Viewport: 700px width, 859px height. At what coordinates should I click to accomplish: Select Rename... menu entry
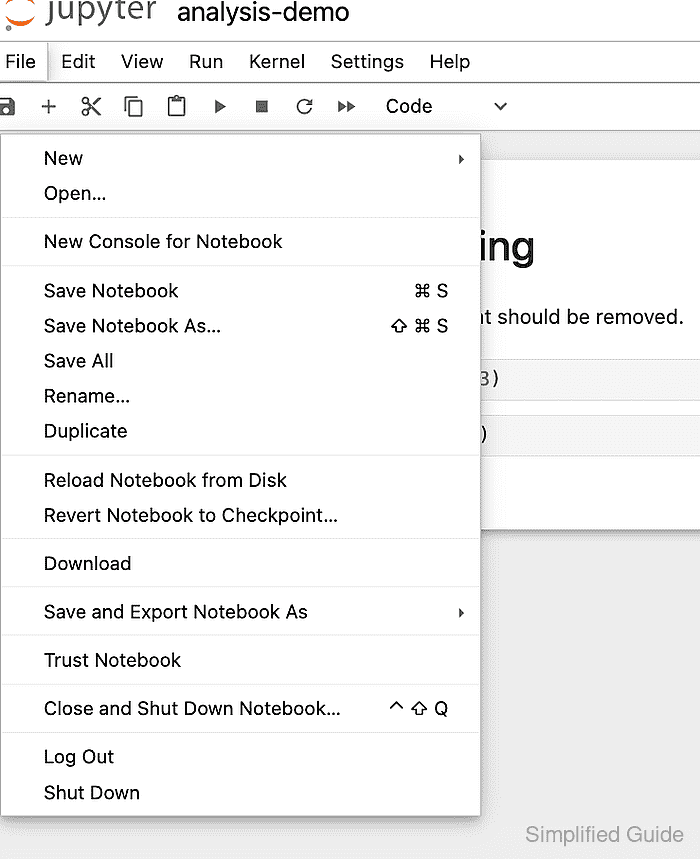click(x=240, y=396)
